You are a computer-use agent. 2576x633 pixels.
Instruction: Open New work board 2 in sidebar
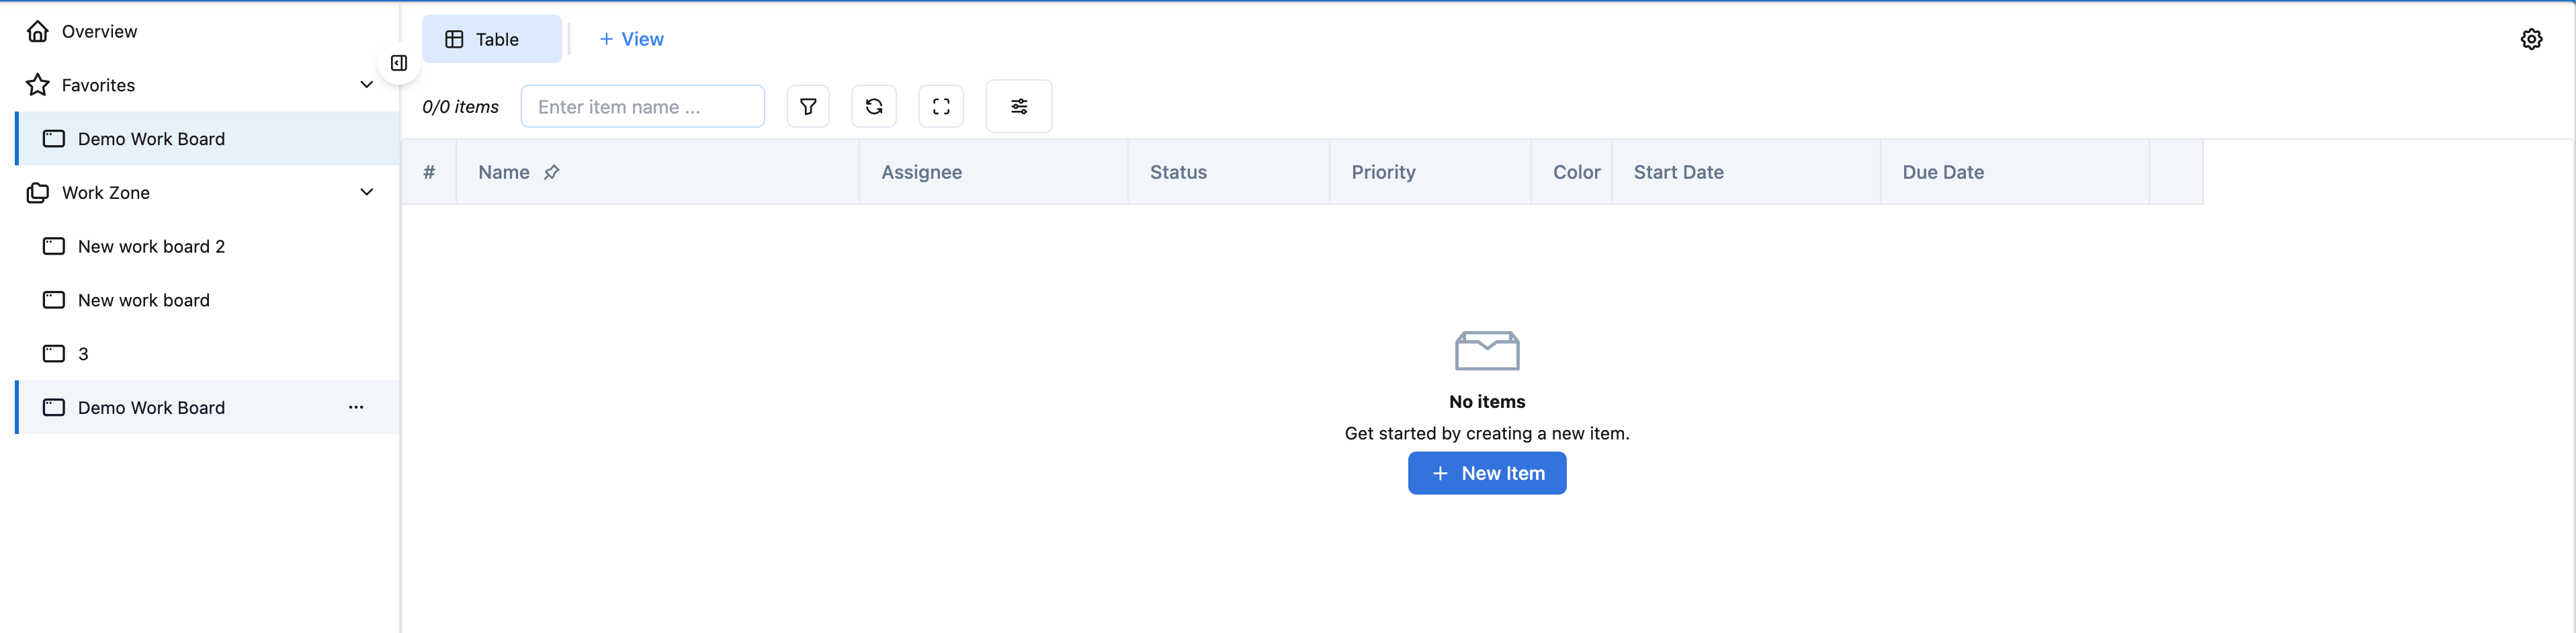[151, 246]
